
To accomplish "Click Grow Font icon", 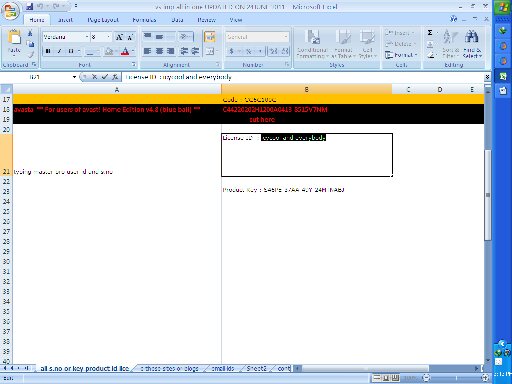I will pyautogui.click(x=119, y=37).
